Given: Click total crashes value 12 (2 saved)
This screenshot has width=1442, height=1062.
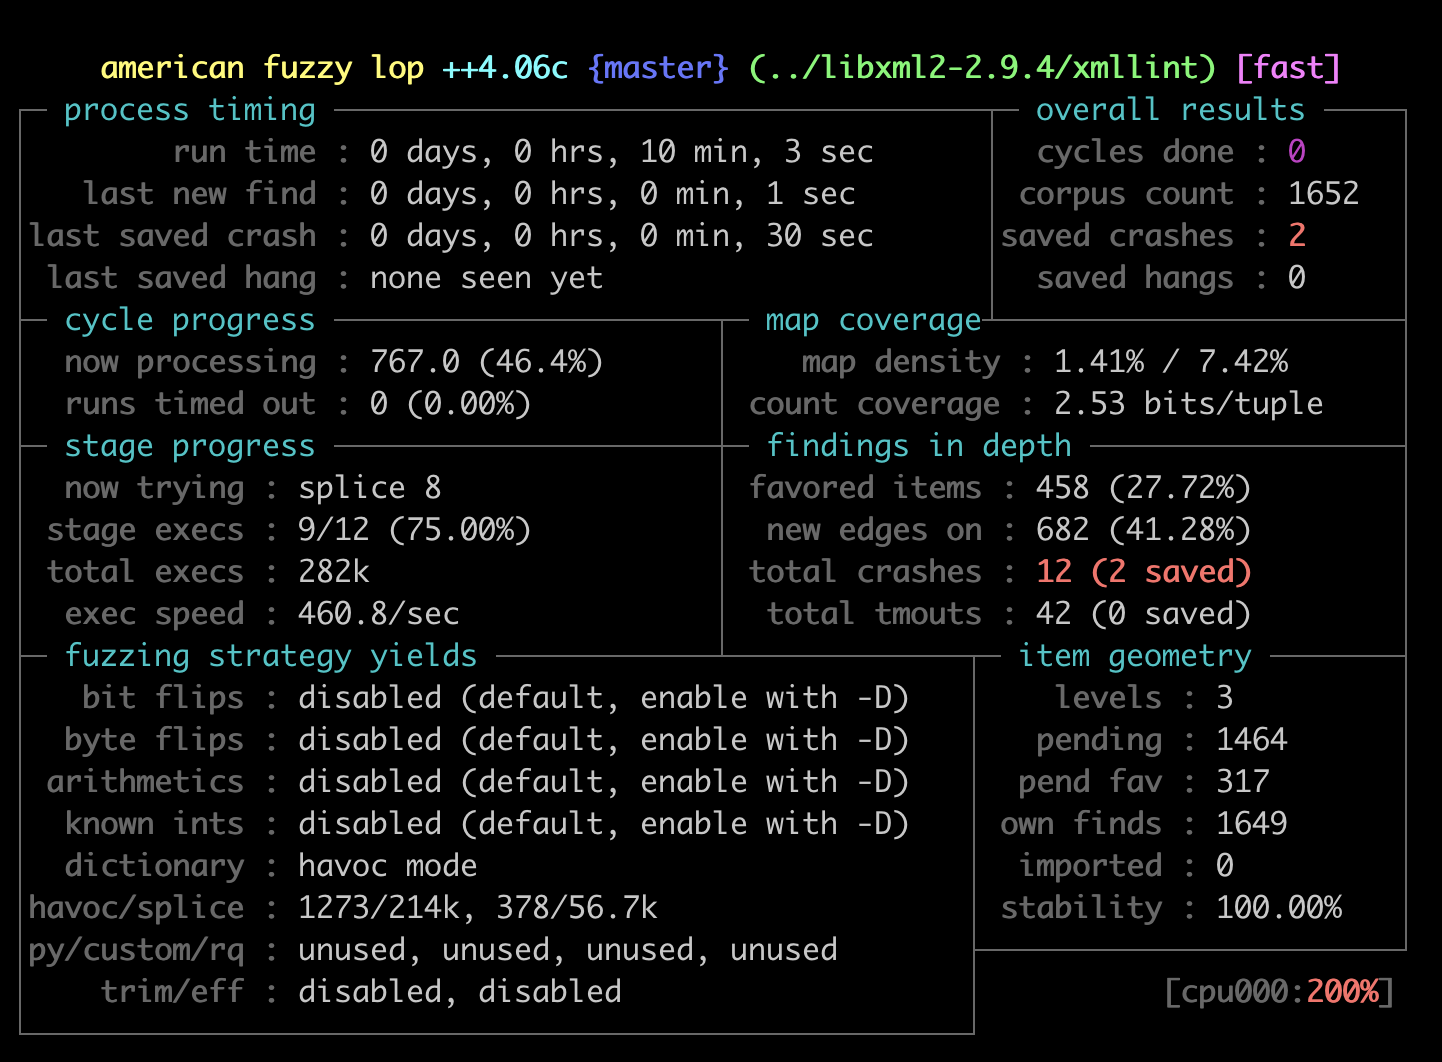Looking at the screenshot, I should click(1143, 572).
